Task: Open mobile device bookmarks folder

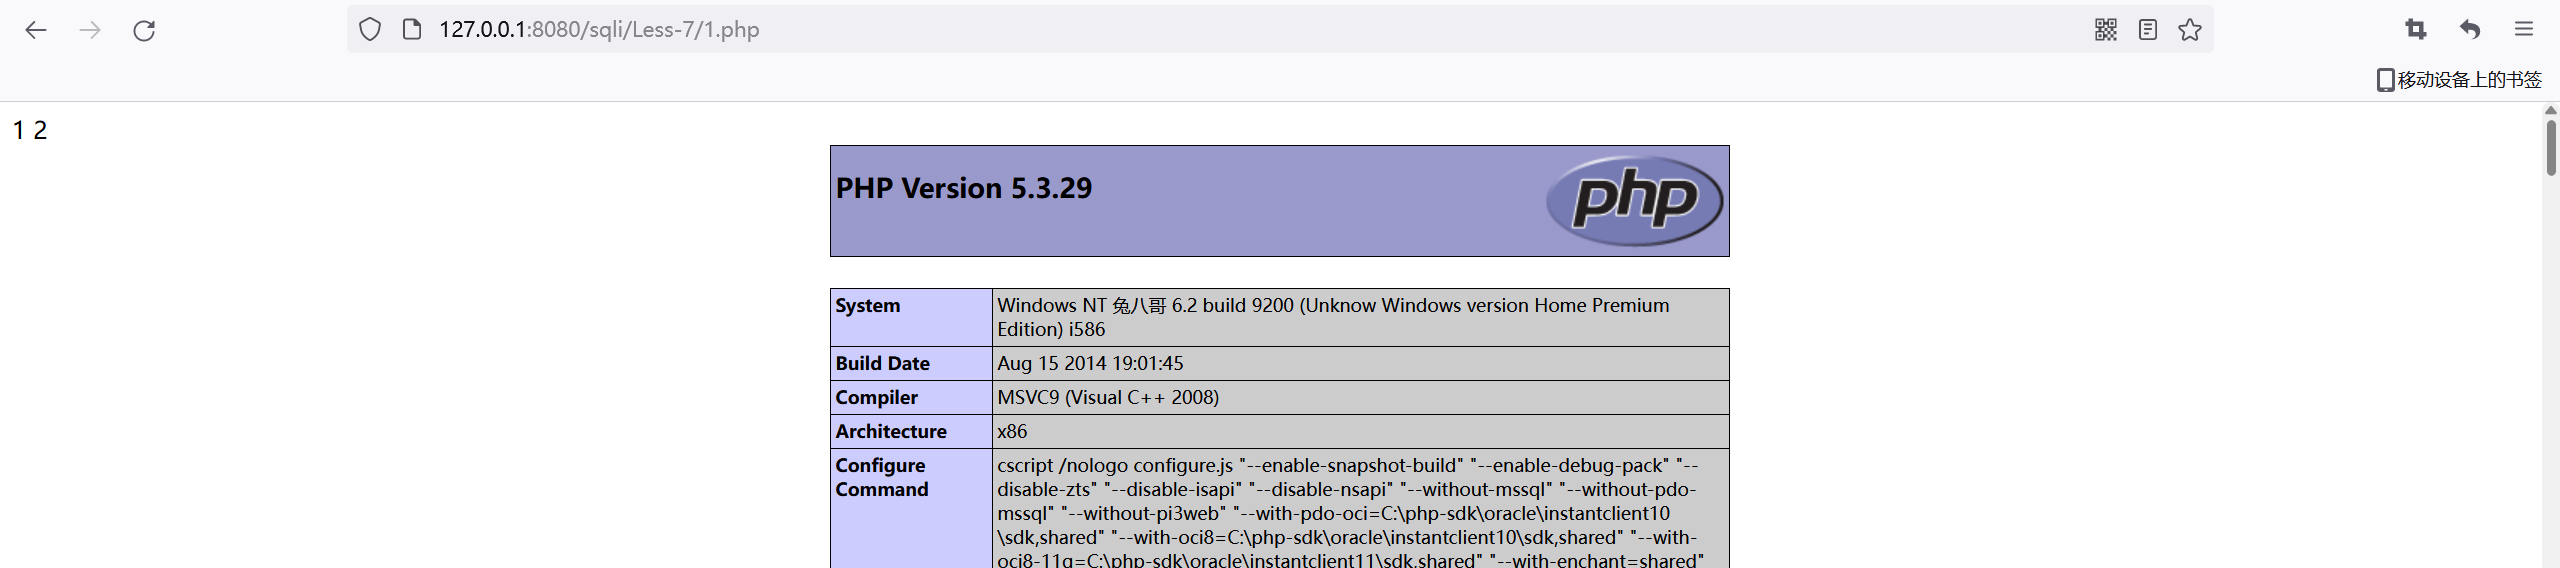Action: (2459, 80)
